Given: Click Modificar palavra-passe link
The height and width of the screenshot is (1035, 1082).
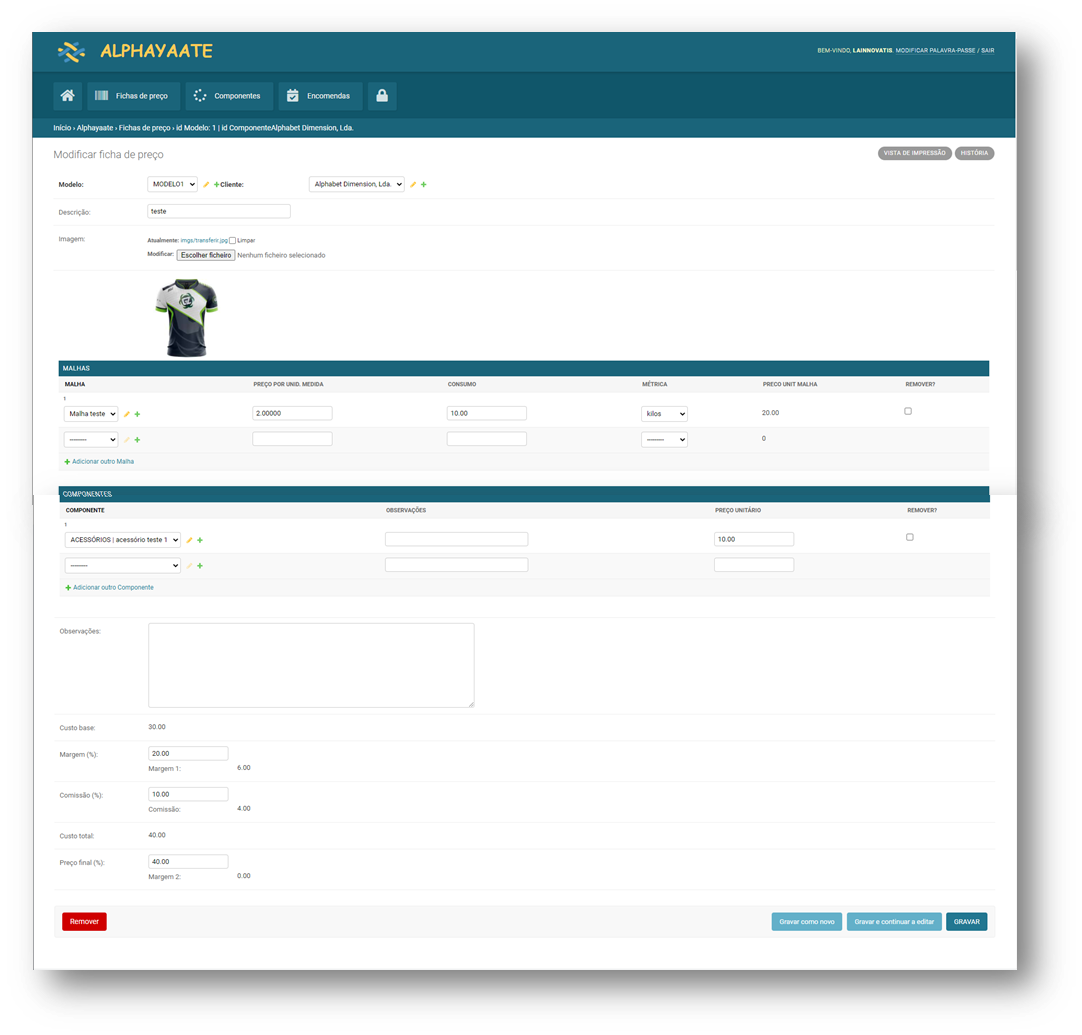Looking at the screenshot, I should [x=935, y=50].
